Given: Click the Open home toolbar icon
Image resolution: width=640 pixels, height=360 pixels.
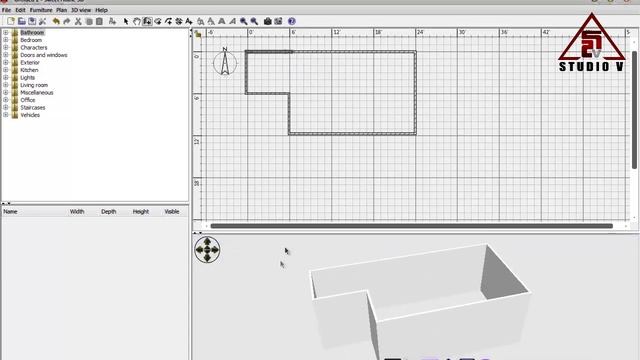Looking at the screenshot, I should (22, 21).
